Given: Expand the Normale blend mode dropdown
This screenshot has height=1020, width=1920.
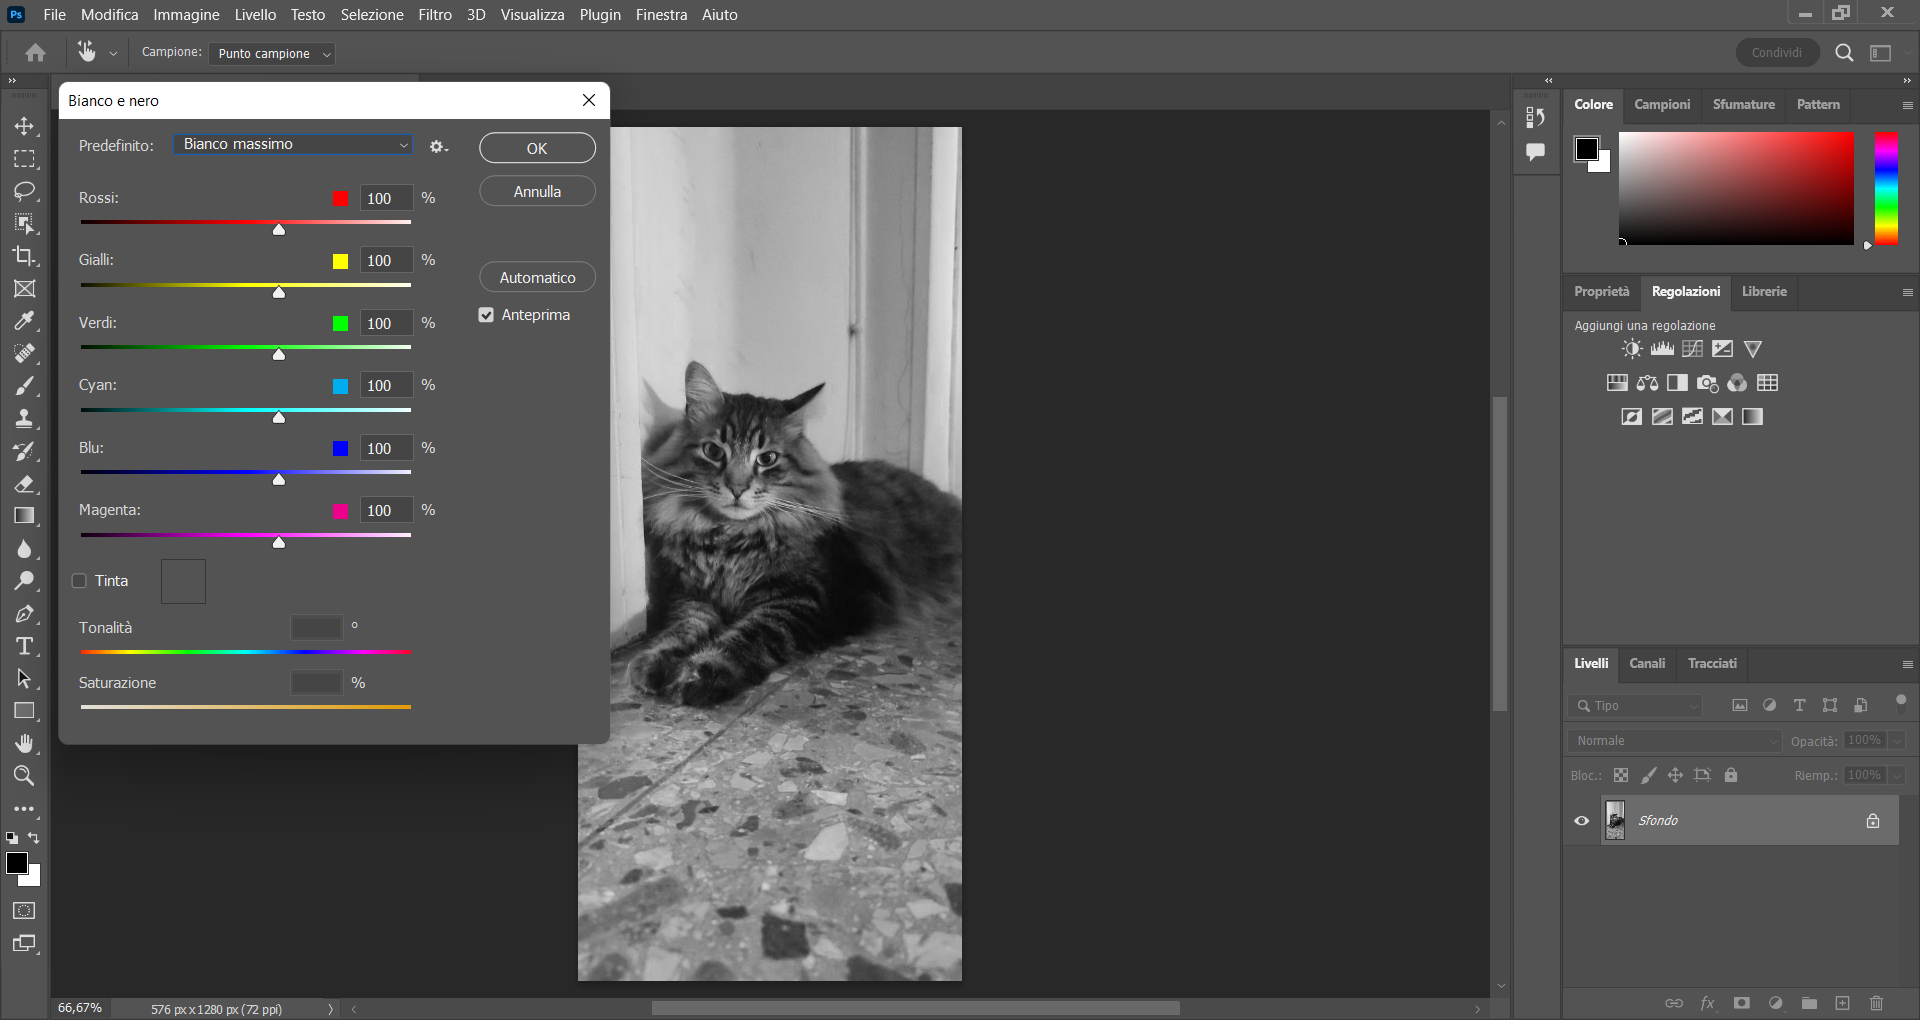Looking at the screenshot, I should (1673, 740).
